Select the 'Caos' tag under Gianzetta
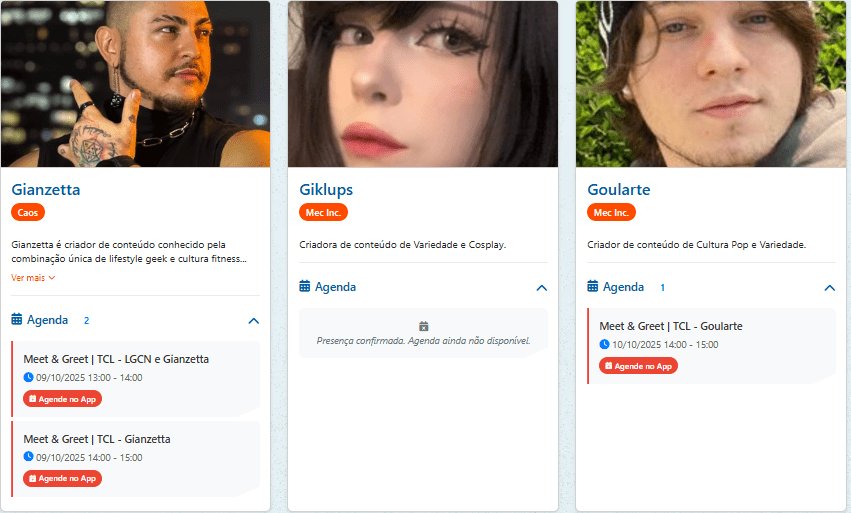This screenshot has width=851, height=513. click(x=28, y=212)
